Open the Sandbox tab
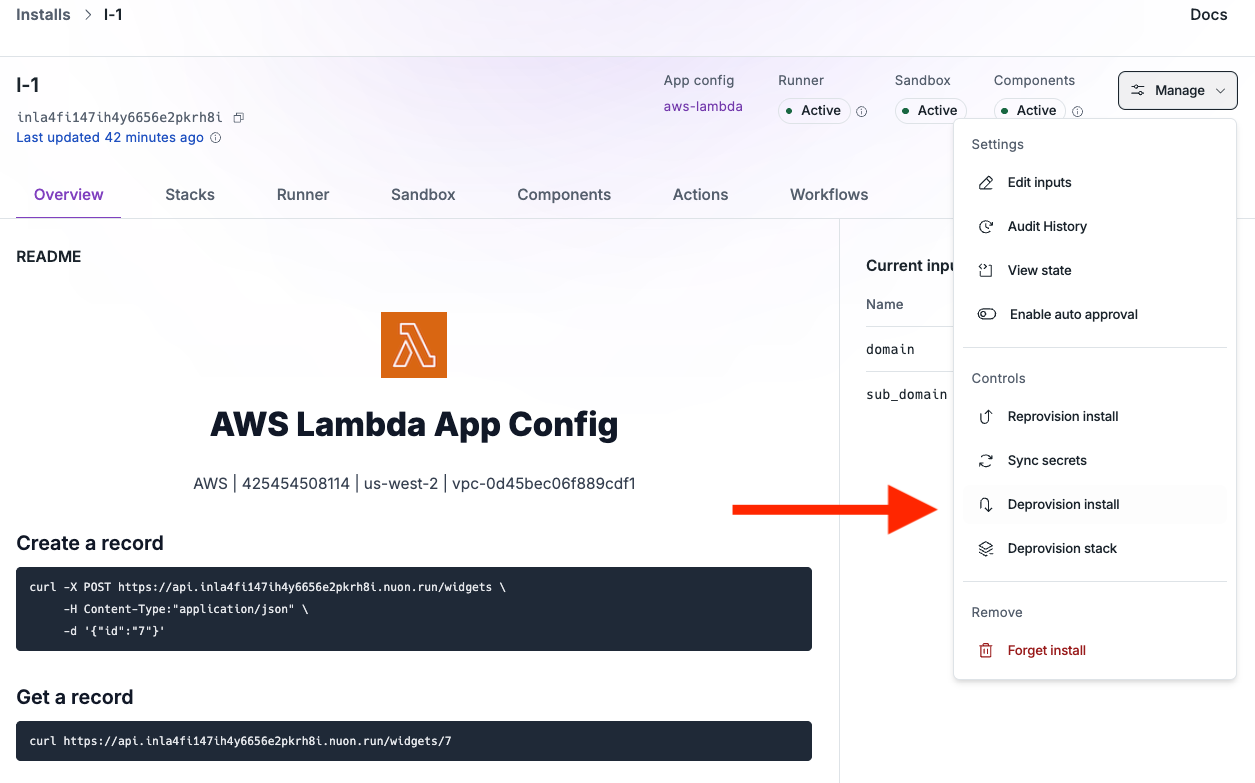Image resolution: width=1255 pixels, height=783 pixels. (x=423, y=195)
